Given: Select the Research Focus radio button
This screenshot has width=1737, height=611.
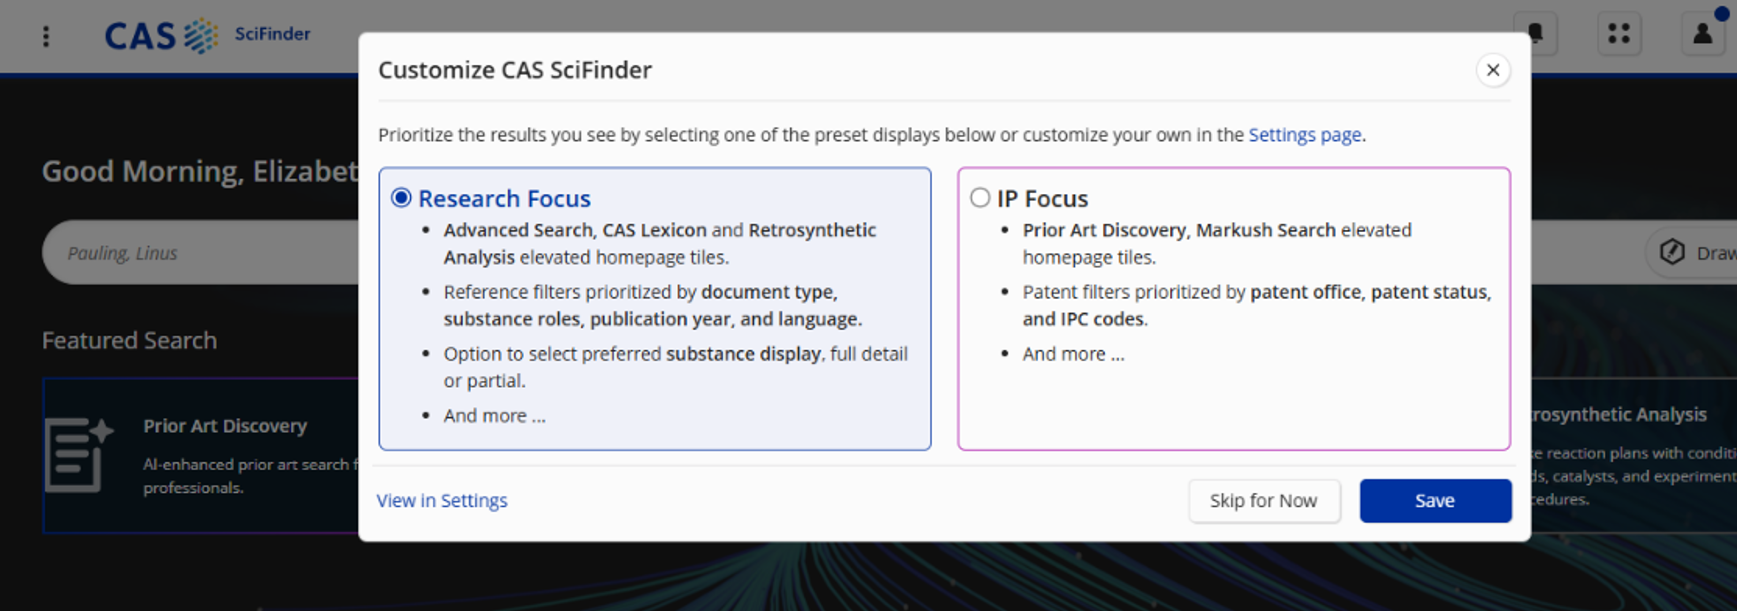Looking at the screenshot, I should (401, 197).
